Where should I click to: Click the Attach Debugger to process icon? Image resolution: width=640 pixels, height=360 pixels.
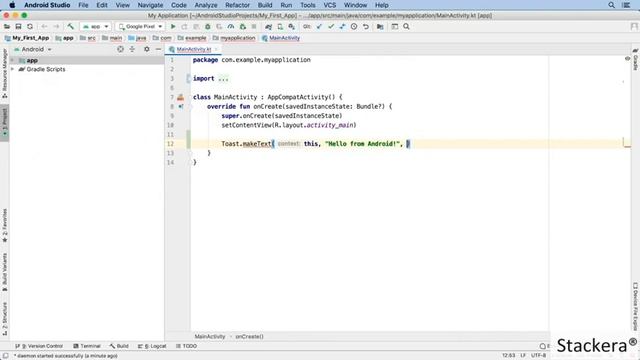(243, 27)
